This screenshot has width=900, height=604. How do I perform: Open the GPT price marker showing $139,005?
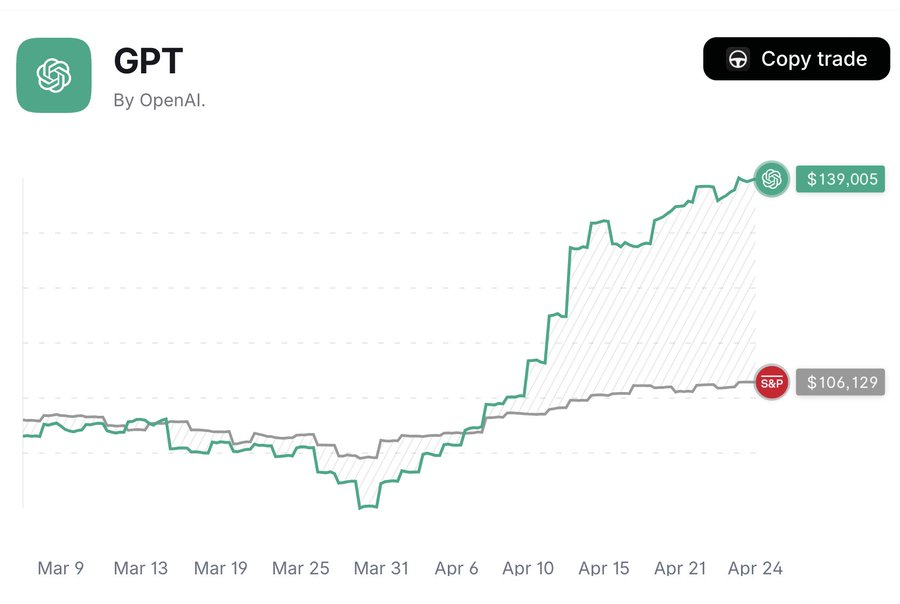point(841,179)
